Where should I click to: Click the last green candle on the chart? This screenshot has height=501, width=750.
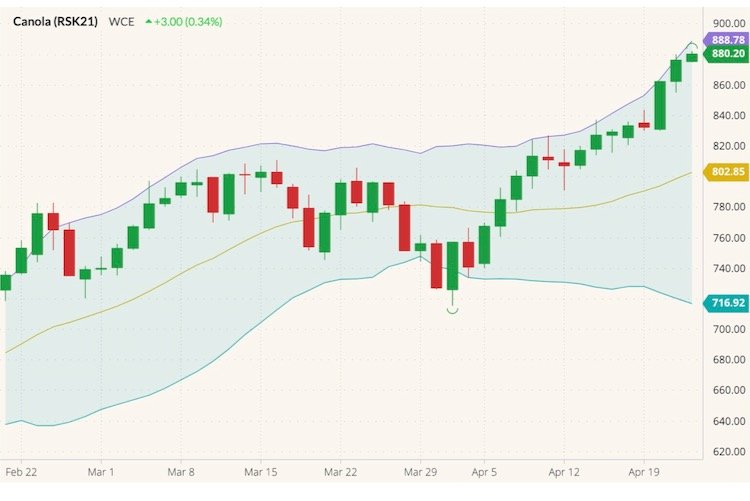pyautogui.click(x=691, y=57)
